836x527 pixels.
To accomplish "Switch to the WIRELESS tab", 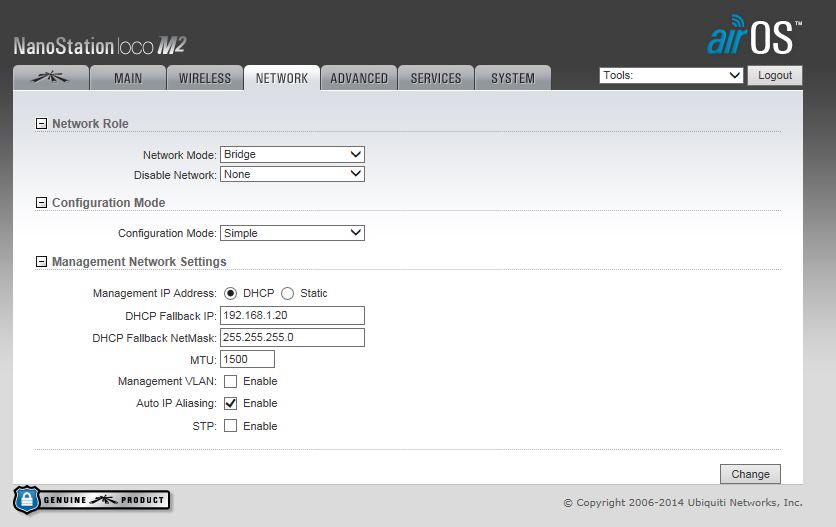I will tap(205, 78).
